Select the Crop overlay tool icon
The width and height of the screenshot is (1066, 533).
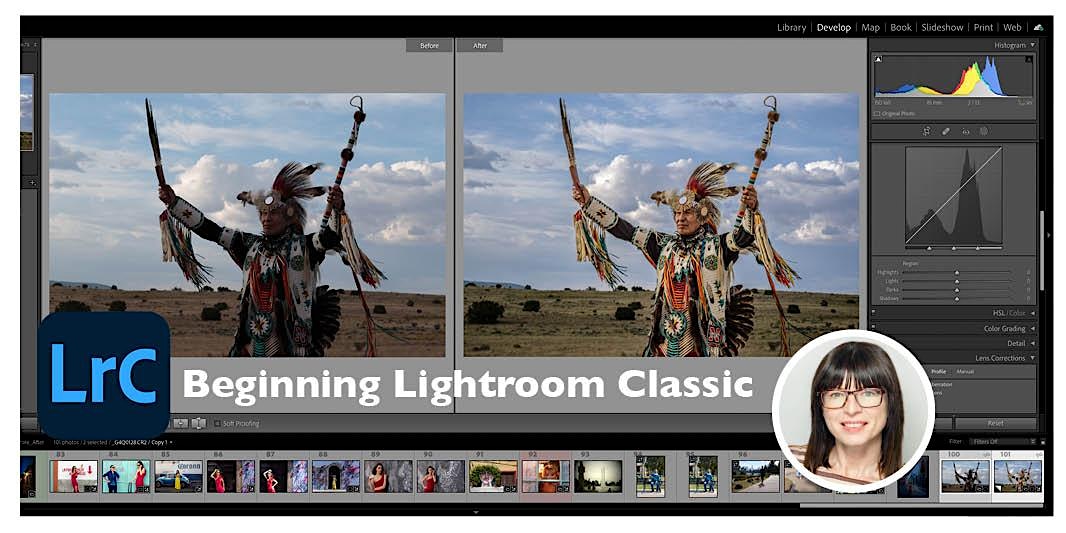pos(927,131)
